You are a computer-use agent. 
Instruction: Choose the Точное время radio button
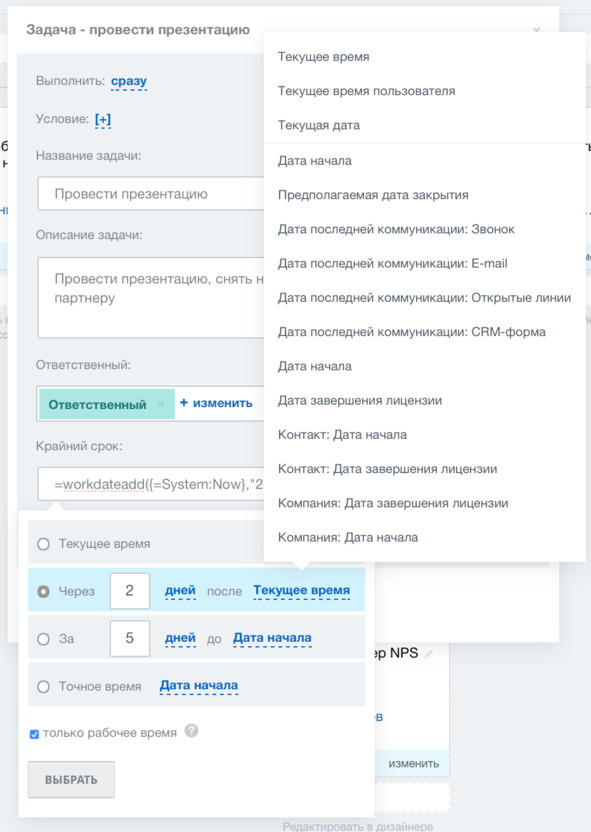tap(44, 687)
